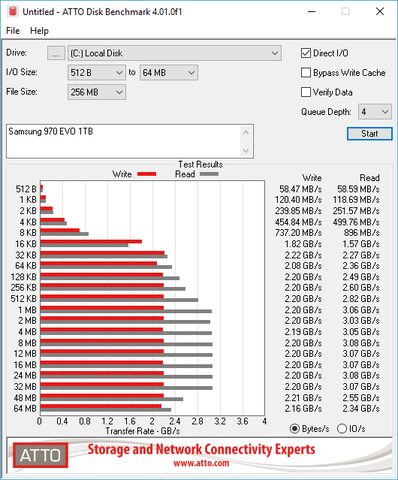Select the IO/s radio button

tap(342, 429)
